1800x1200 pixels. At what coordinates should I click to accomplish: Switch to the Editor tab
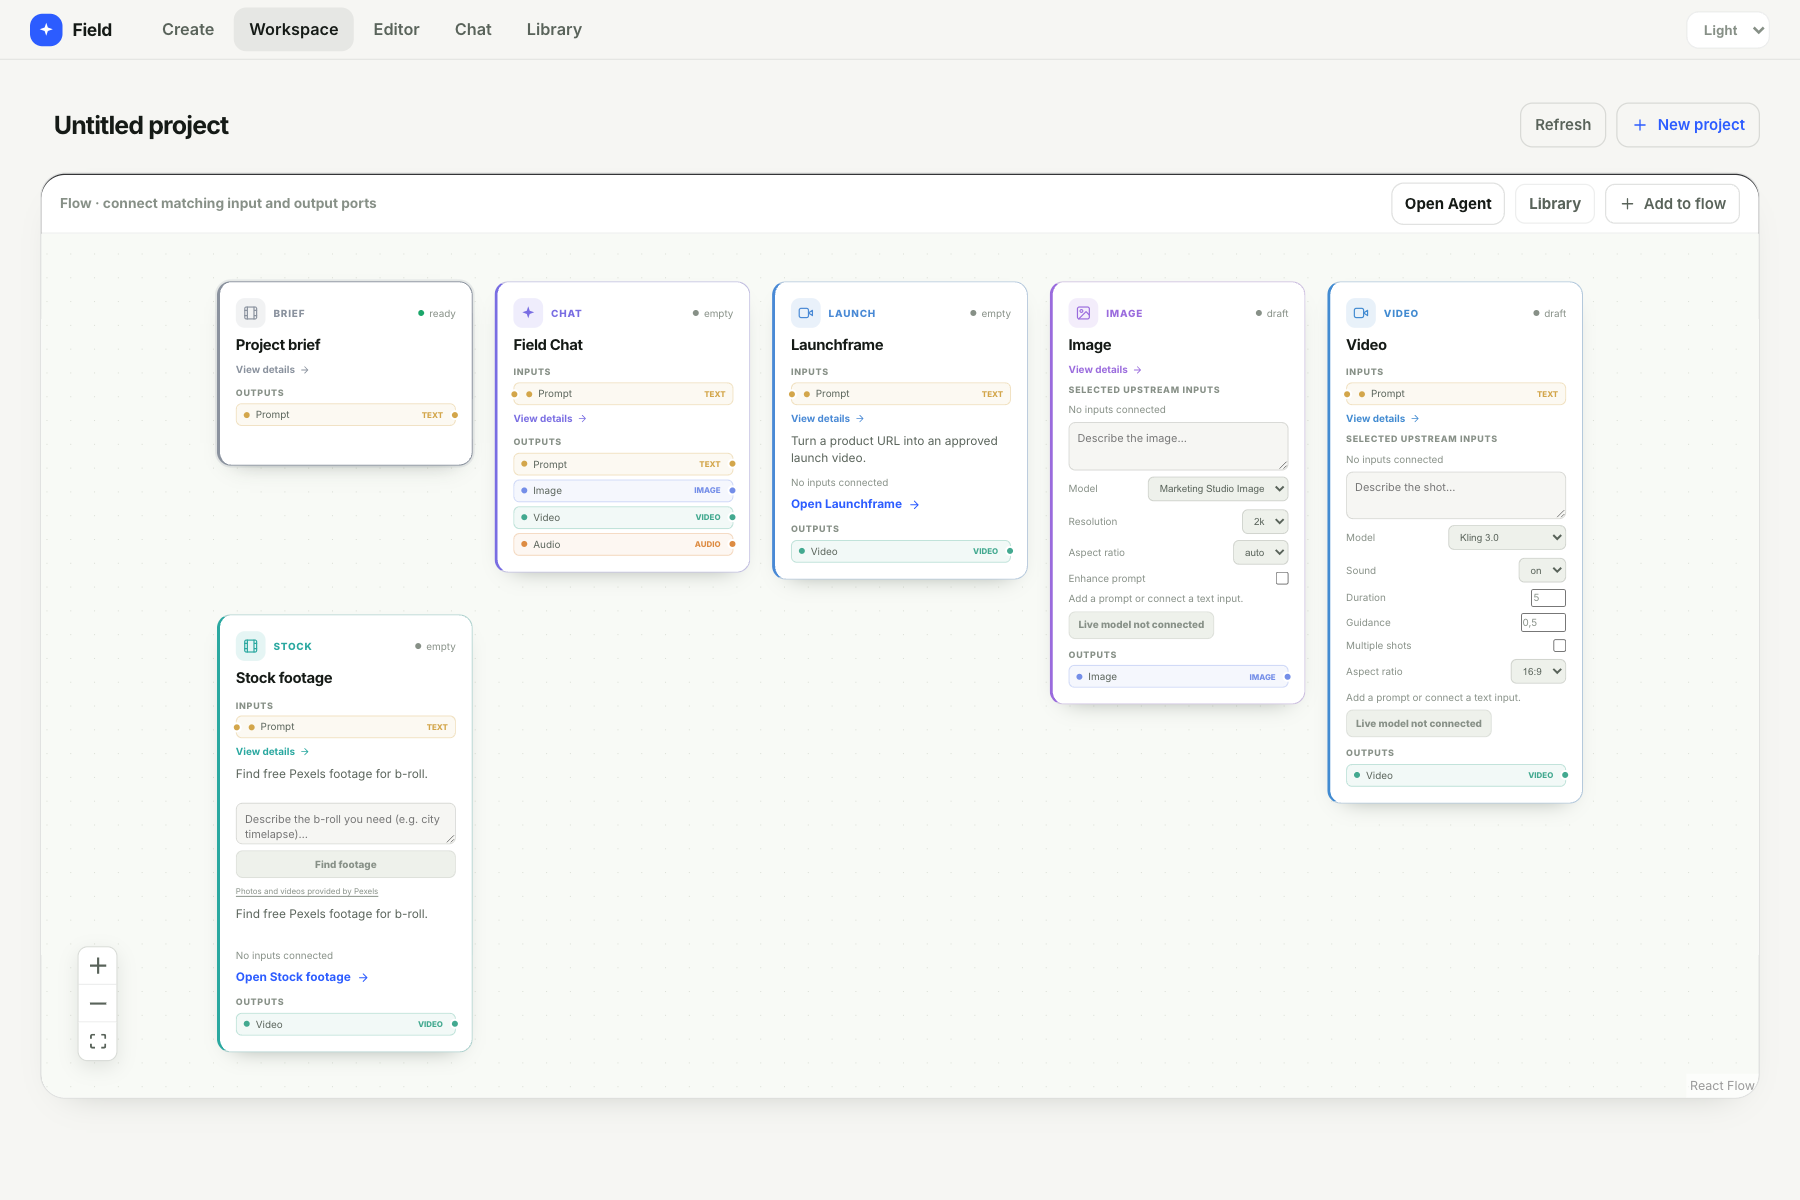coord(396,30)
